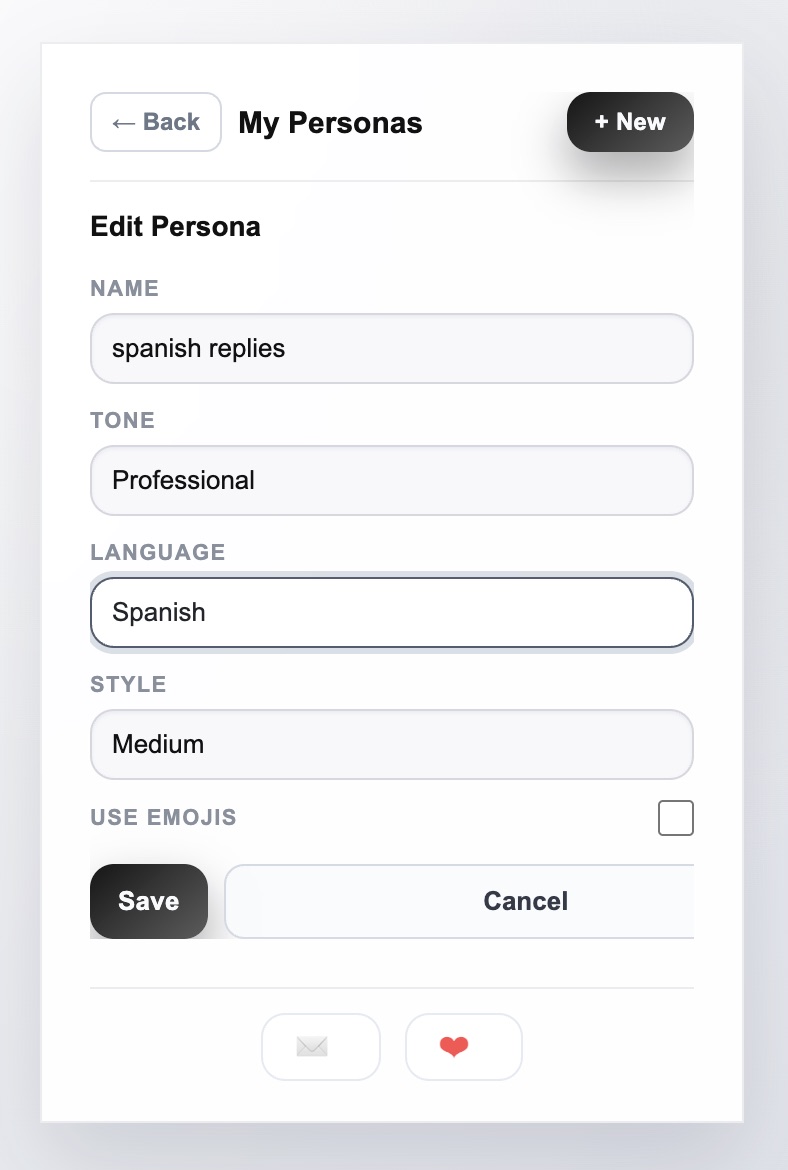This screenshot has height=1170, width=788.
Task: Click the Cancel button
Action: pos(525,901)
